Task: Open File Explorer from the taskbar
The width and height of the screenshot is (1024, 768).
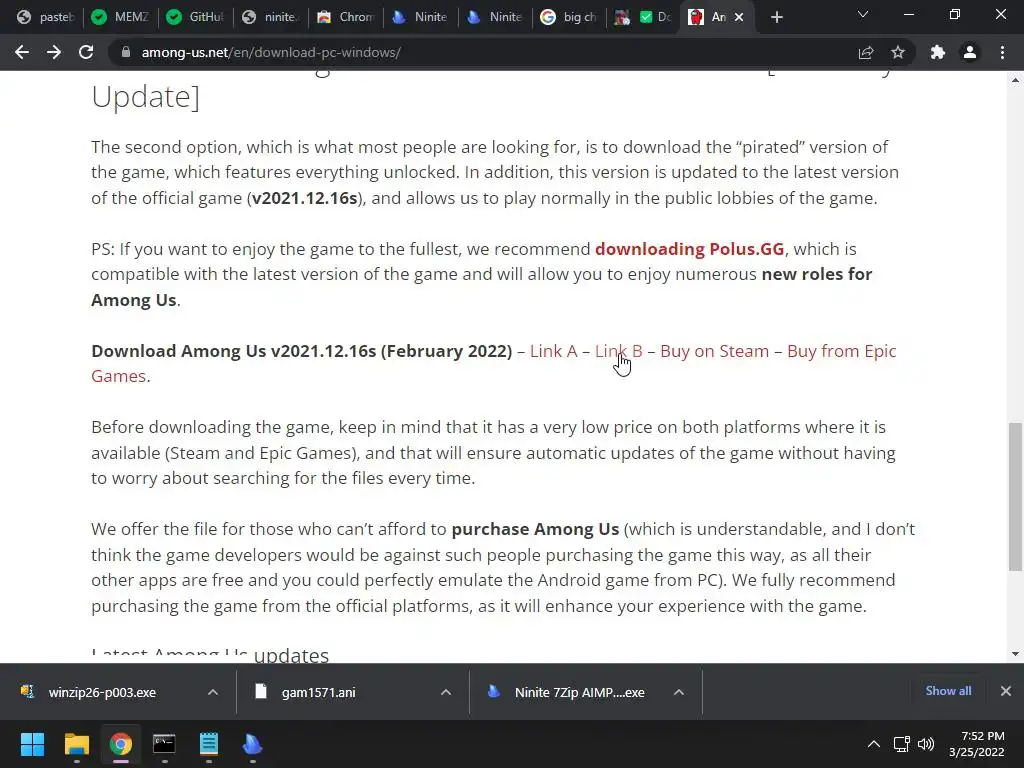Action: pyautogui.click(x=76, y=744)
